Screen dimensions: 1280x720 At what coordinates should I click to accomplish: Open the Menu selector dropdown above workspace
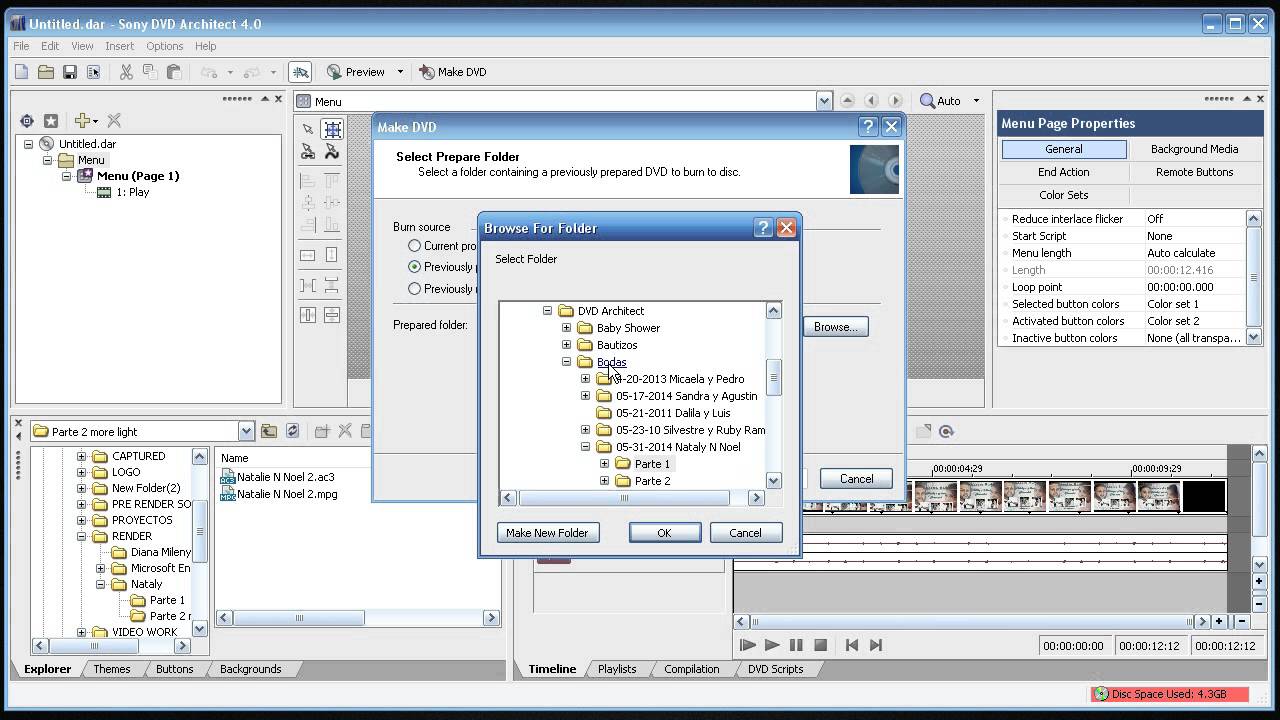(x=824, y=101)
